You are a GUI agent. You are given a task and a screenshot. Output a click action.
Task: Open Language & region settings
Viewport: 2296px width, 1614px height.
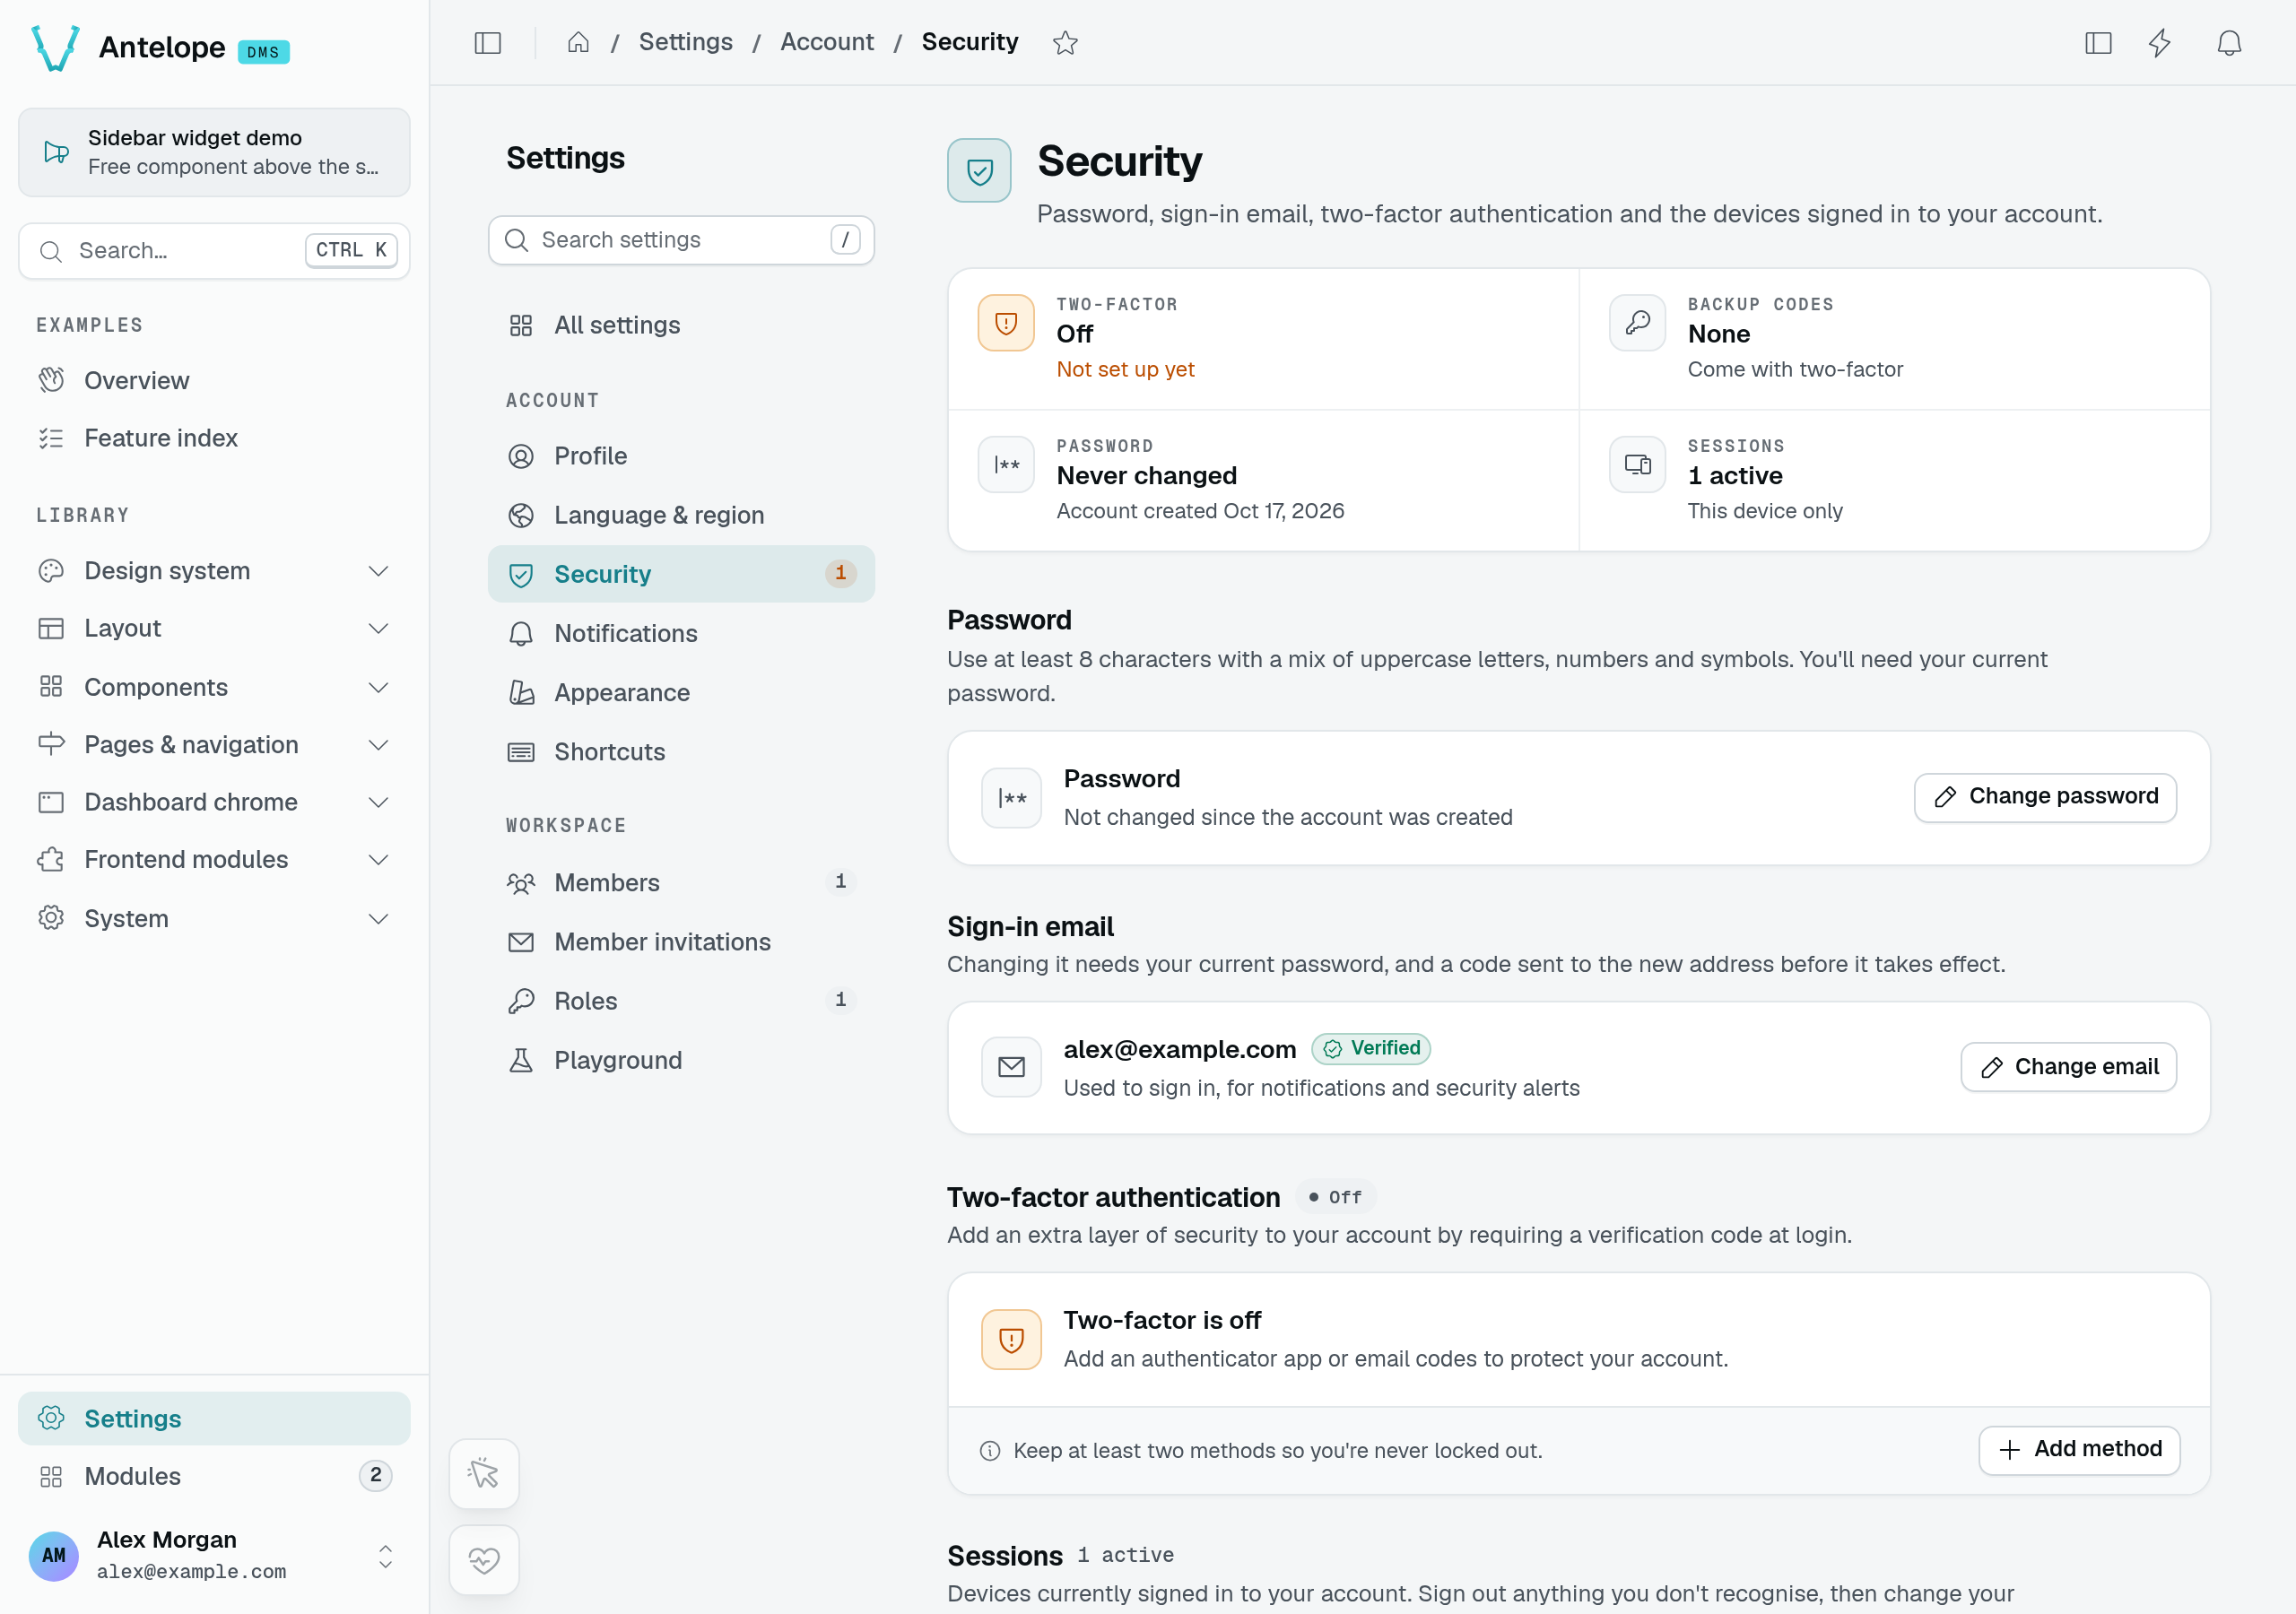(681, 515)
